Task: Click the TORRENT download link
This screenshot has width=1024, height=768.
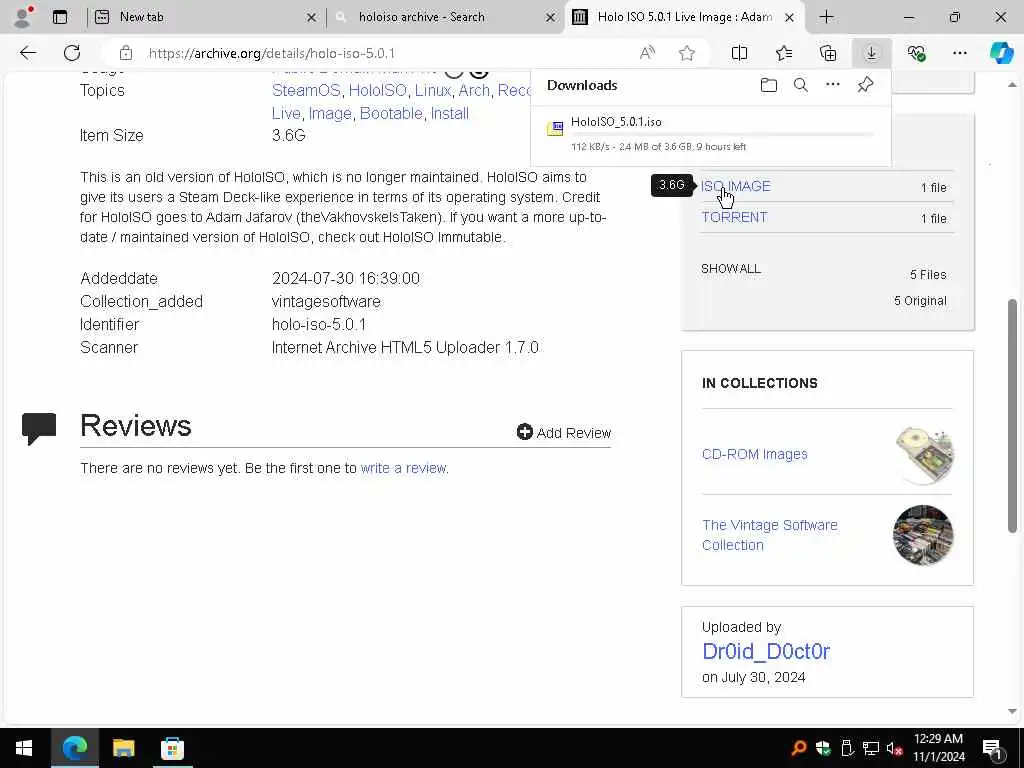Action: [x=734, y=217]
